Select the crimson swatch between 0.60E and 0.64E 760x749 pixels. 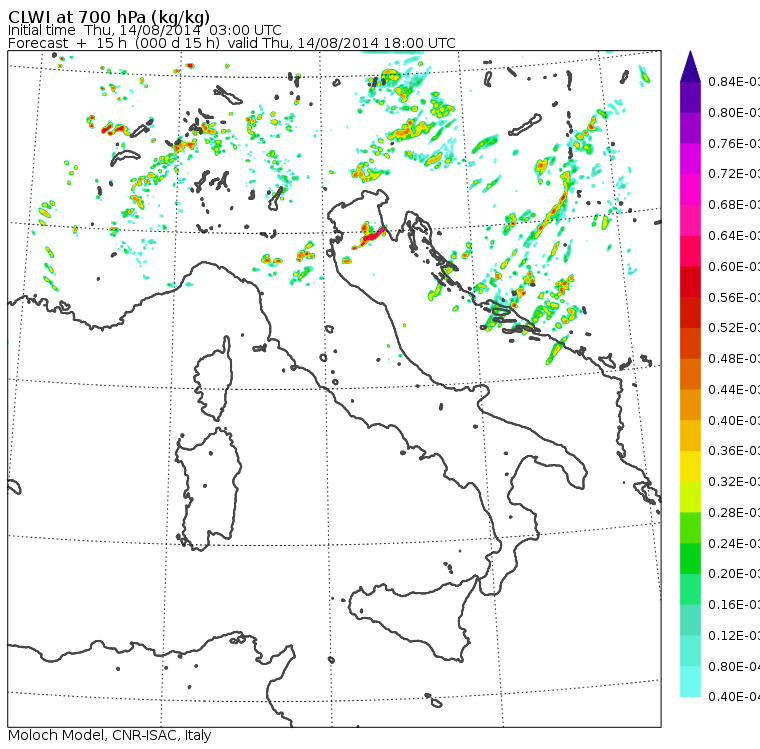[x=690, y=251]
